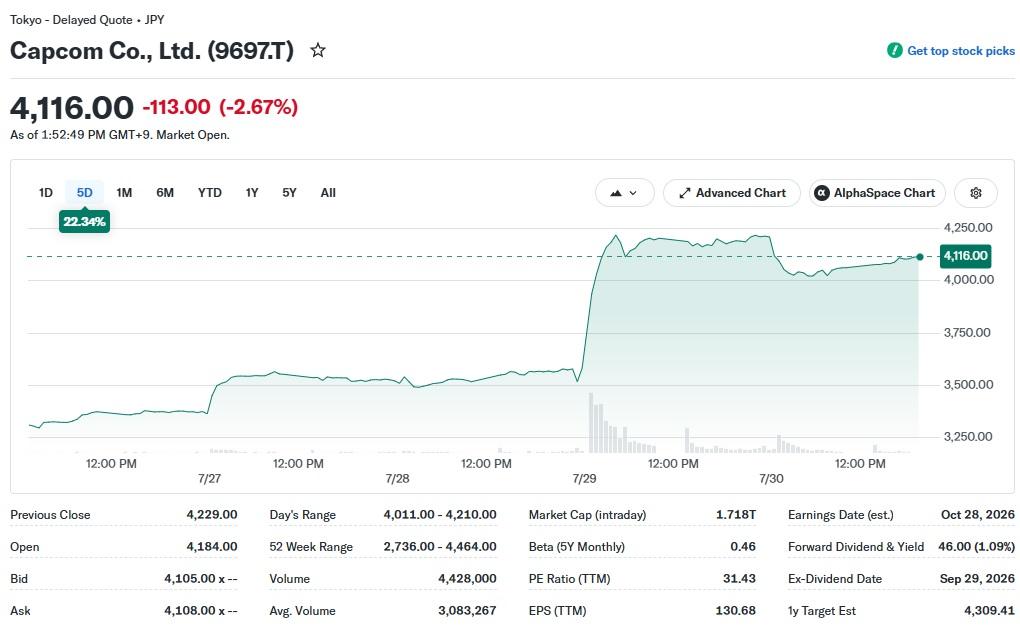Screen dimensions: 1020x632
Task: Click the (-2.67%) percent change
Action: [x=258, y=107]
